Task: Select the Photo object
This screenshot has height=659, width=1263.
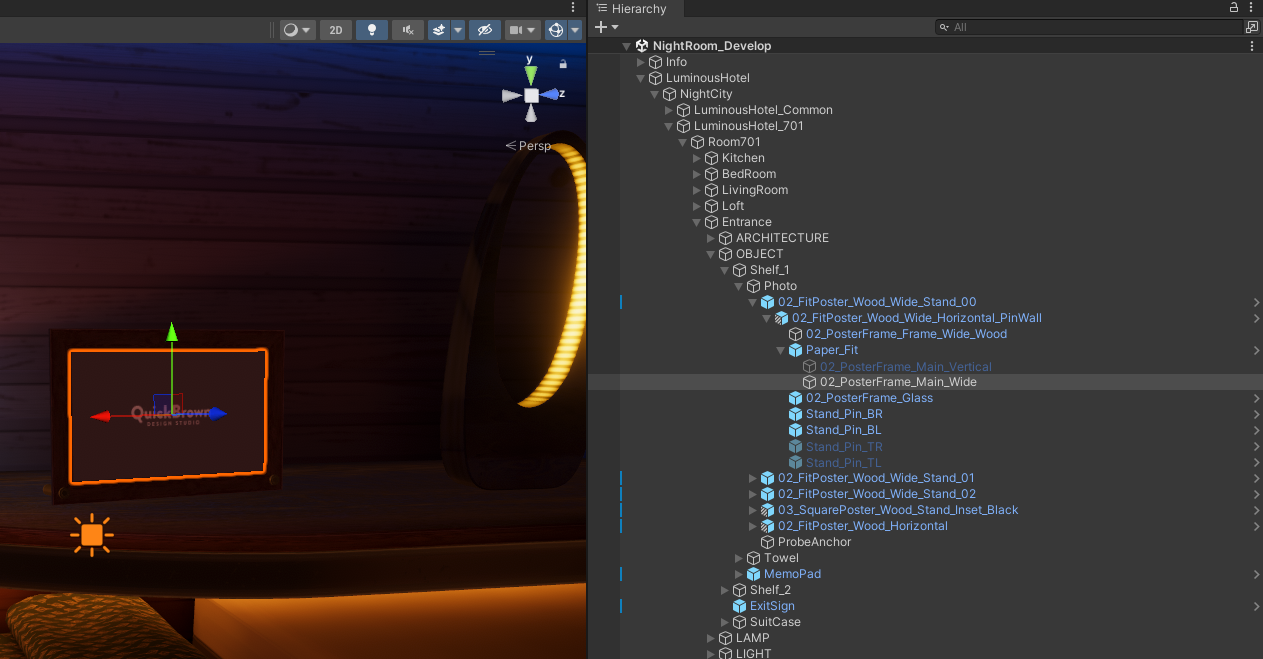Action: pos(780,286)
